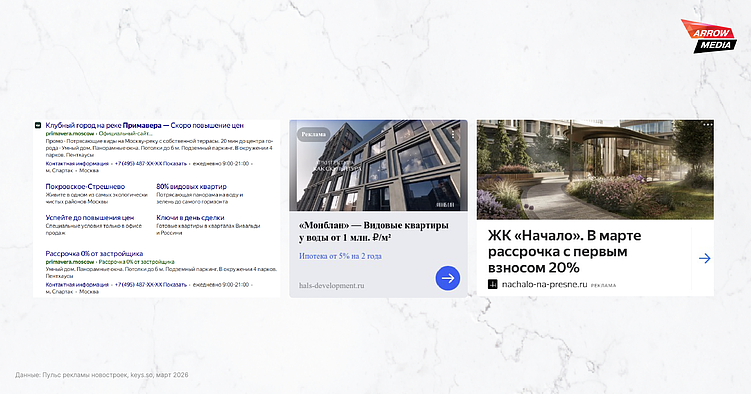Open the 80% видовых квартир sitelink
The height and width of the screenshot is (394, 751).
pyautogui.click(x=192, y=186)
